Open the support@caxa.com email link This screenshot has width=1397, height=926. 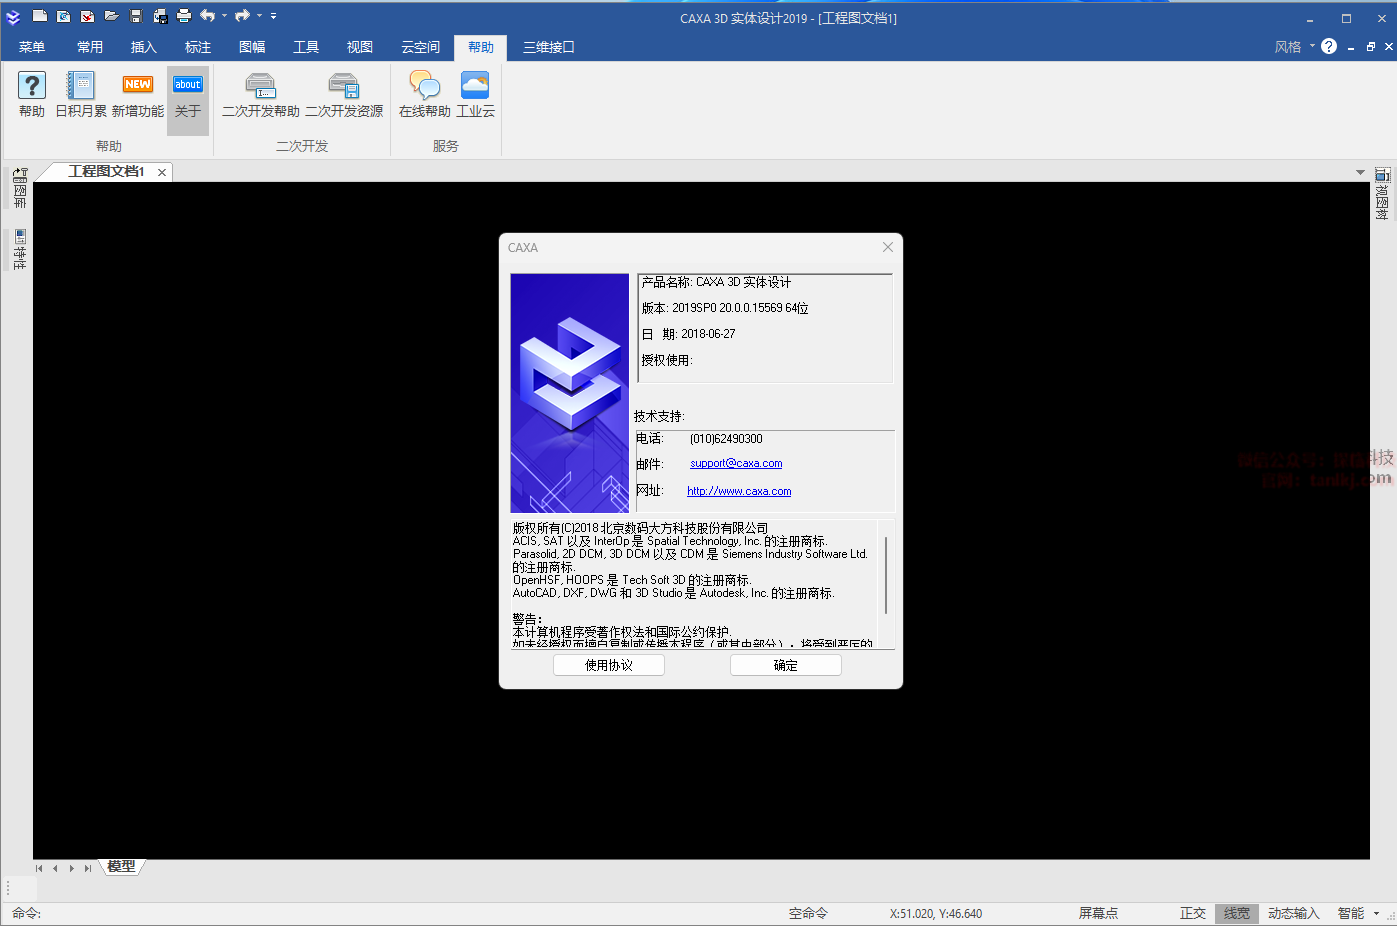click(x=736, y=464)
